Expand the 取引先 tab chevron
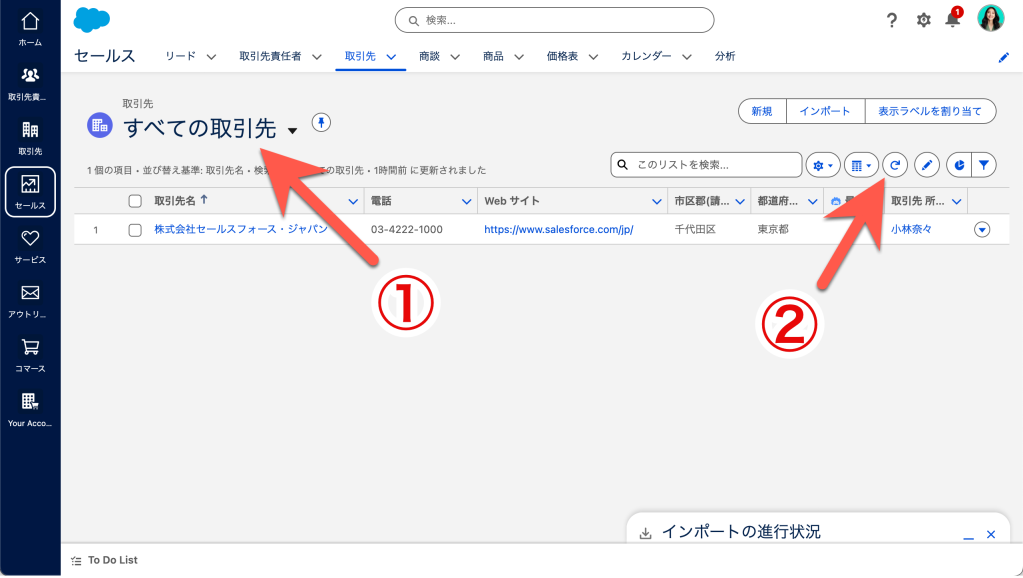 [391, 57]
